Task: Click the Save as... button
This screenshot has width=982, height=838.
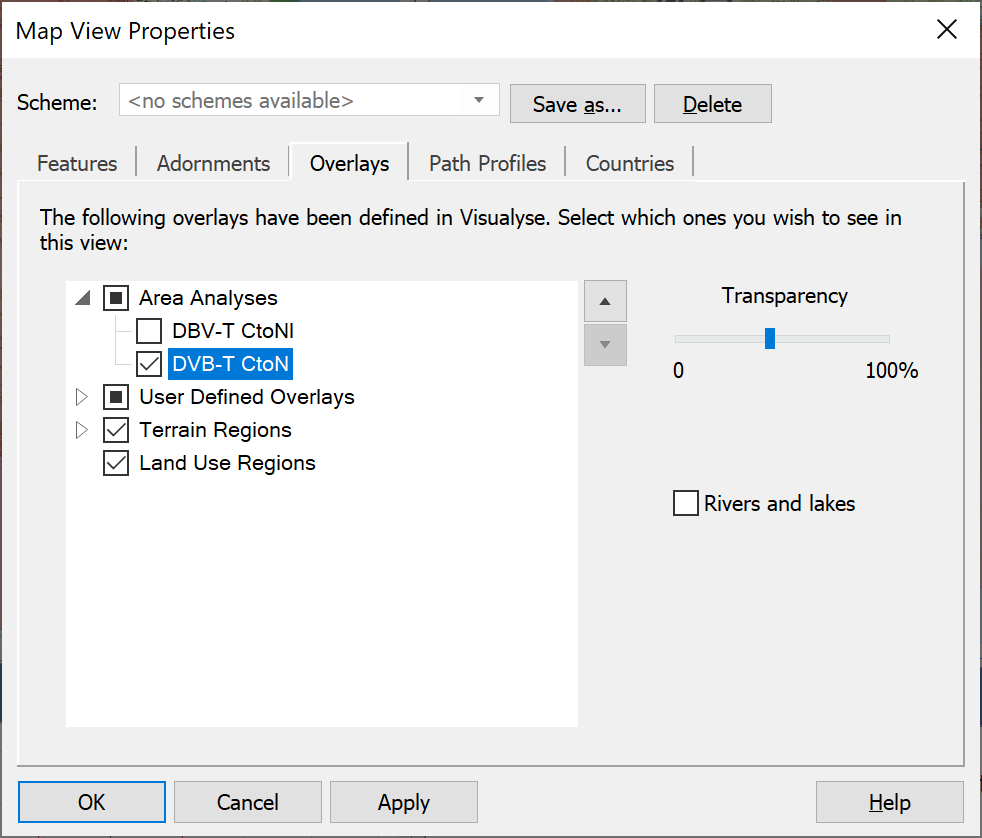Action: [x=577, y=104]
